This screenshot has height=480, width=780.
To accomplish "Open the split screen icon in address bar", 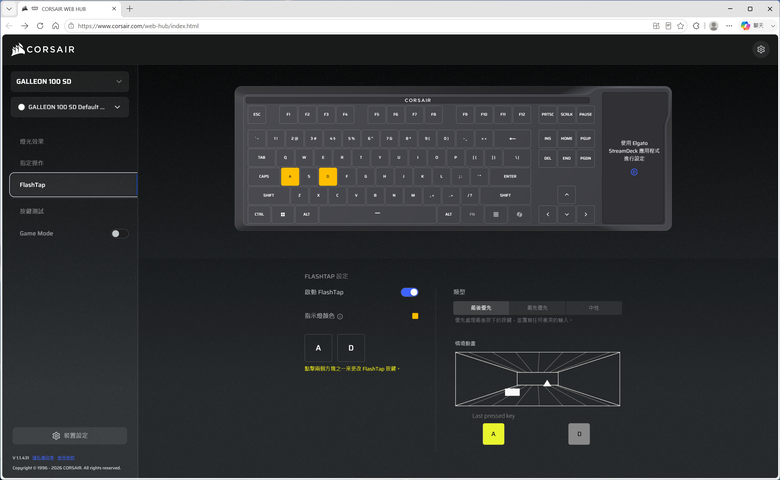I will click(656, 26).
